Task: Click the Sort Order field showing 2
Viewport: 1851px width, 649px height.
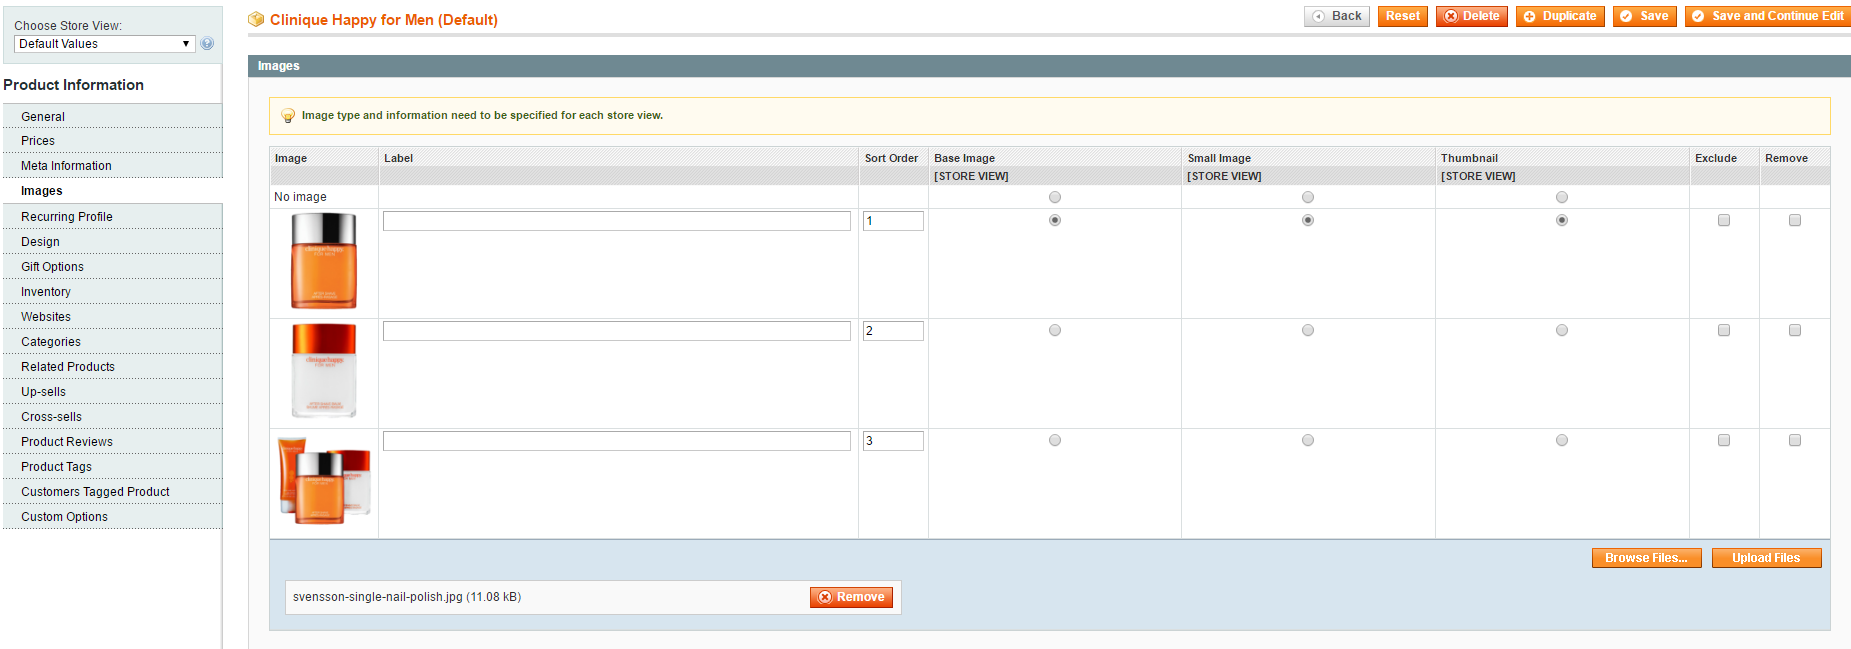Action: (893, 331)
